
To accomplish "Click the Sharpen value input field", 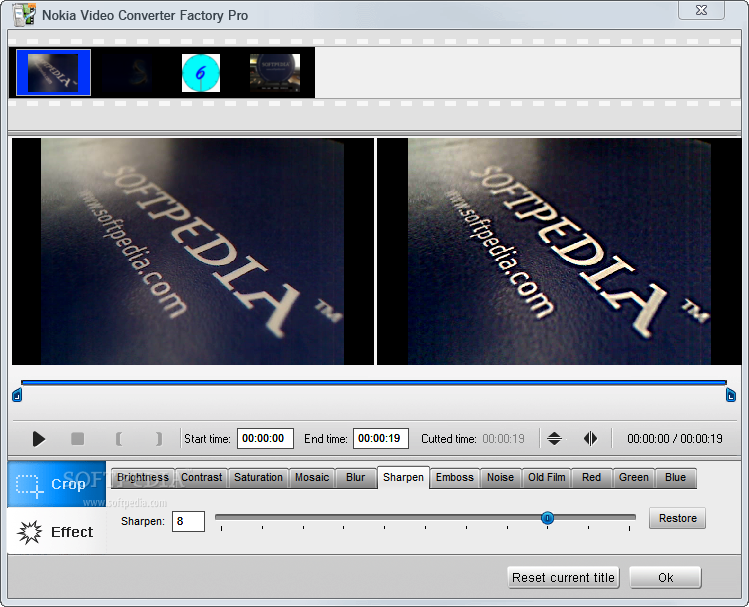I will (x=188, y=521).
